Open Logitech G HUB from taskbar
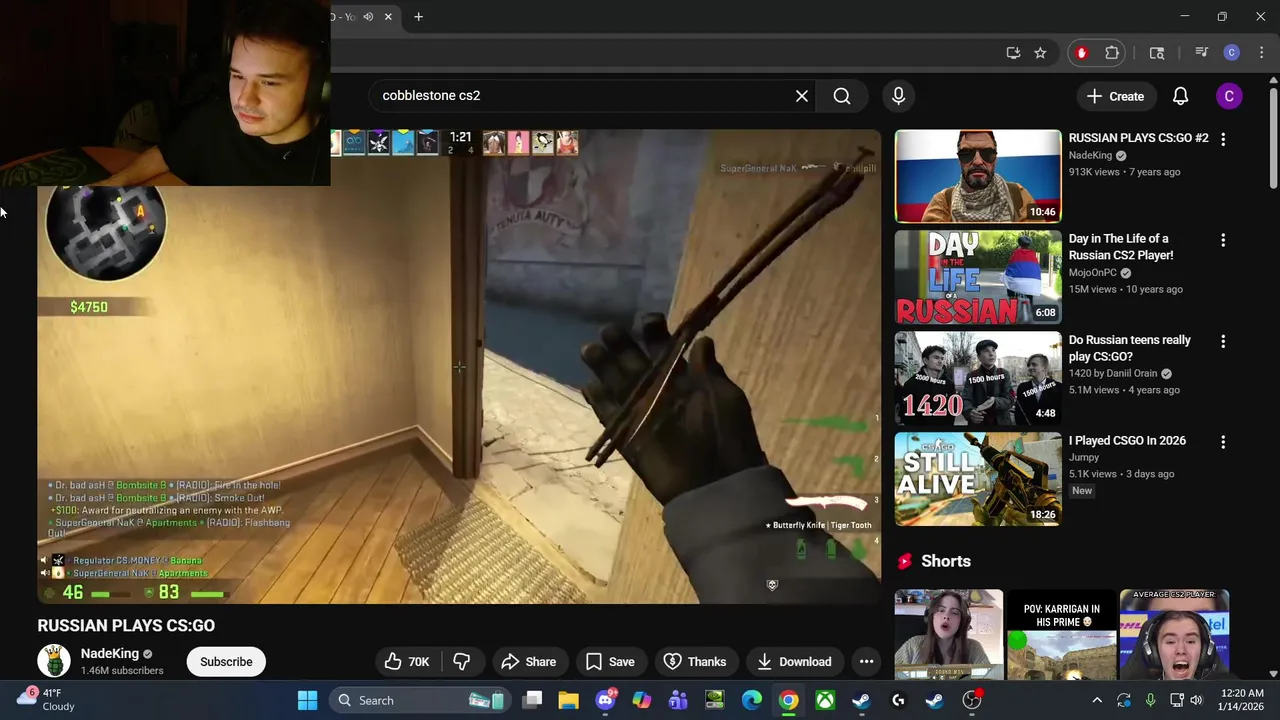The image size is (1280, 720). 898,700
